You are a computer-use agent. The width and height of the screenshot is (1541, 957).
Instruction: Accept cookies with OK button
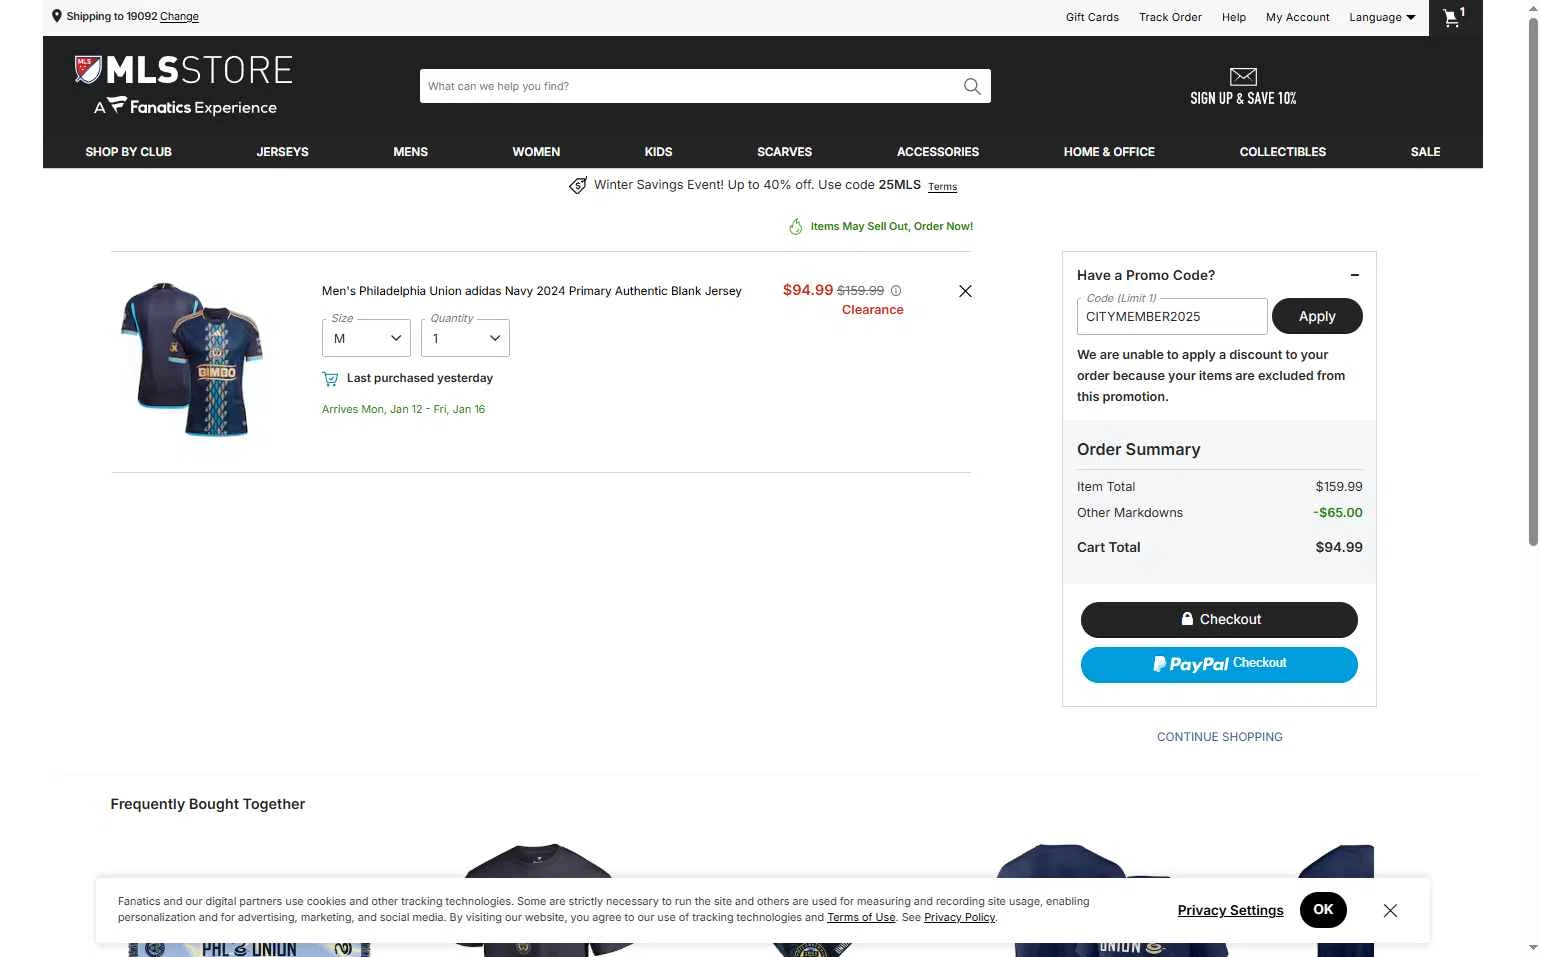[1323, 909]
